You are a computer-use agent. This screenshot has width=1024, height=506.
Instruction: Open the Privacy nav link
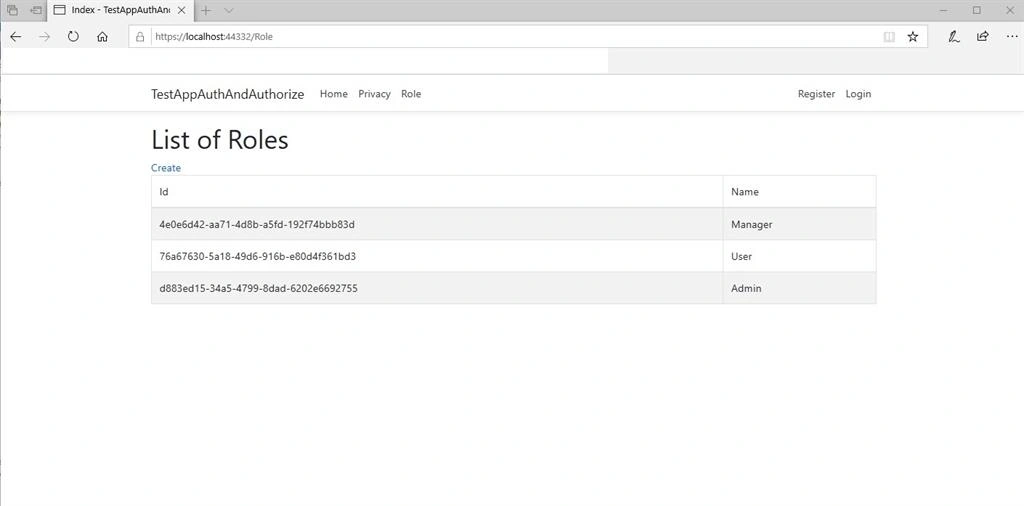click(374, 94)
